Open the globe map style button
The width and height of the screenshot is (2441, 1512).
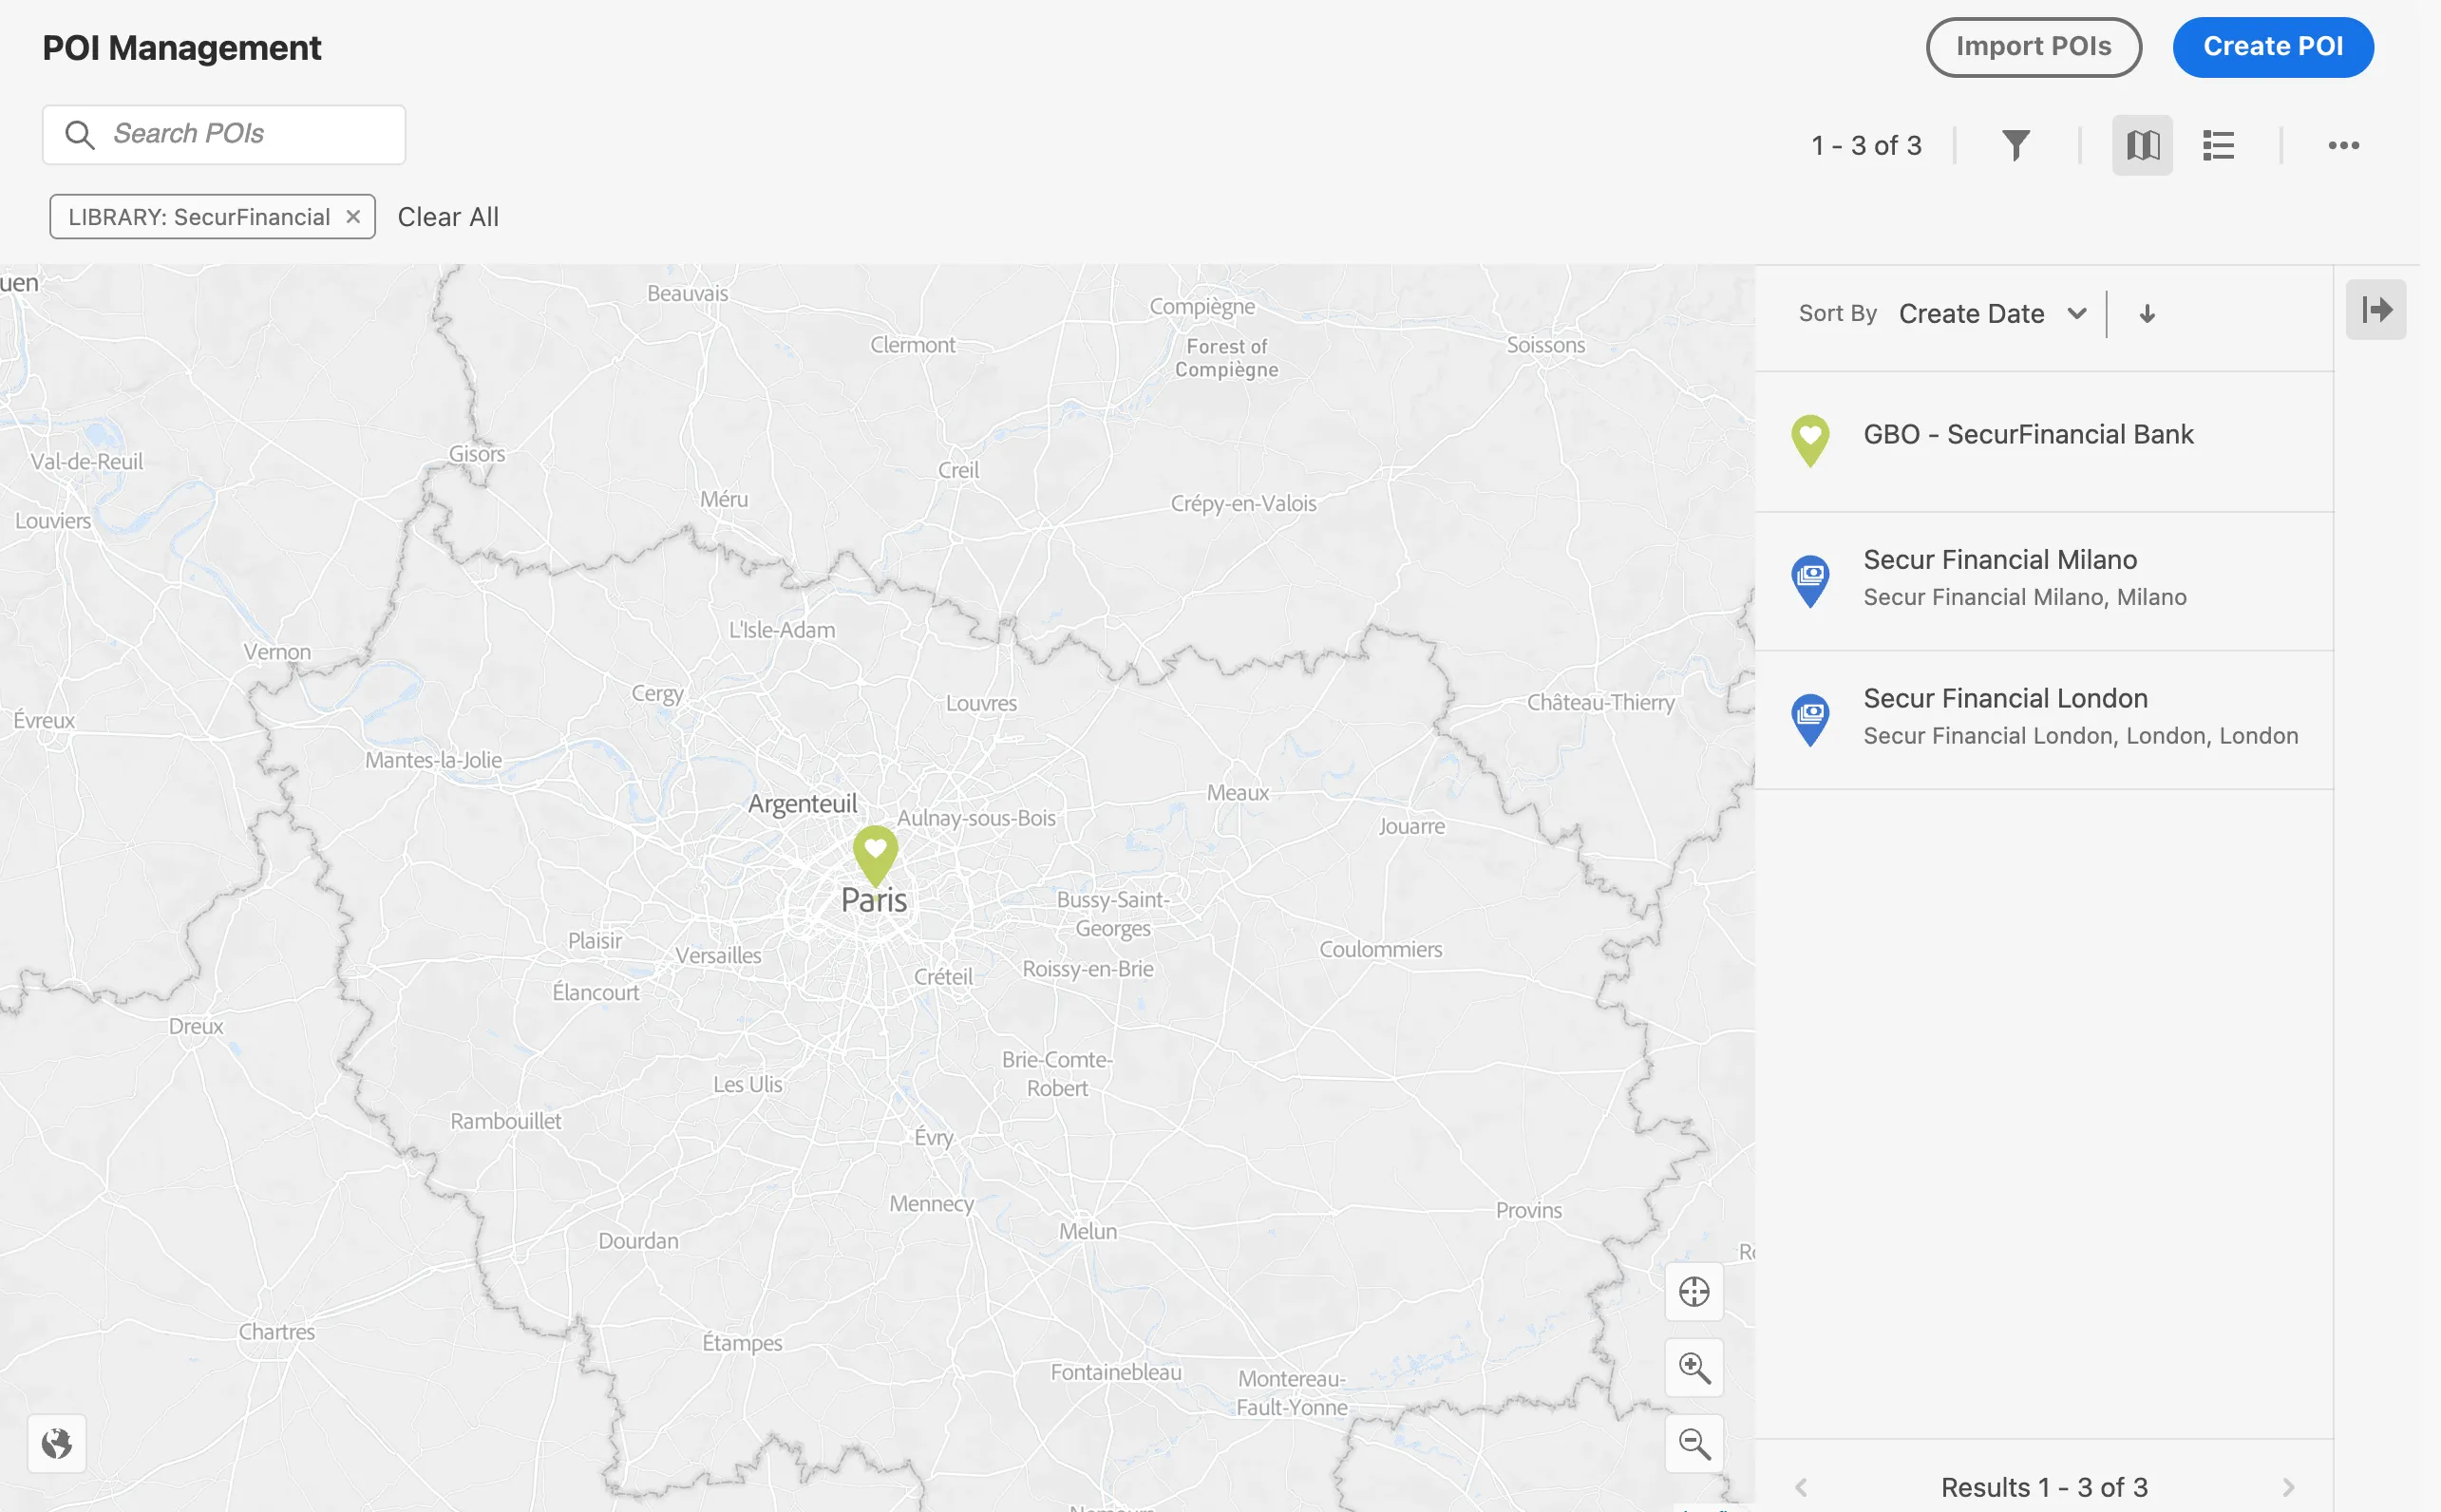[57, 1444]
